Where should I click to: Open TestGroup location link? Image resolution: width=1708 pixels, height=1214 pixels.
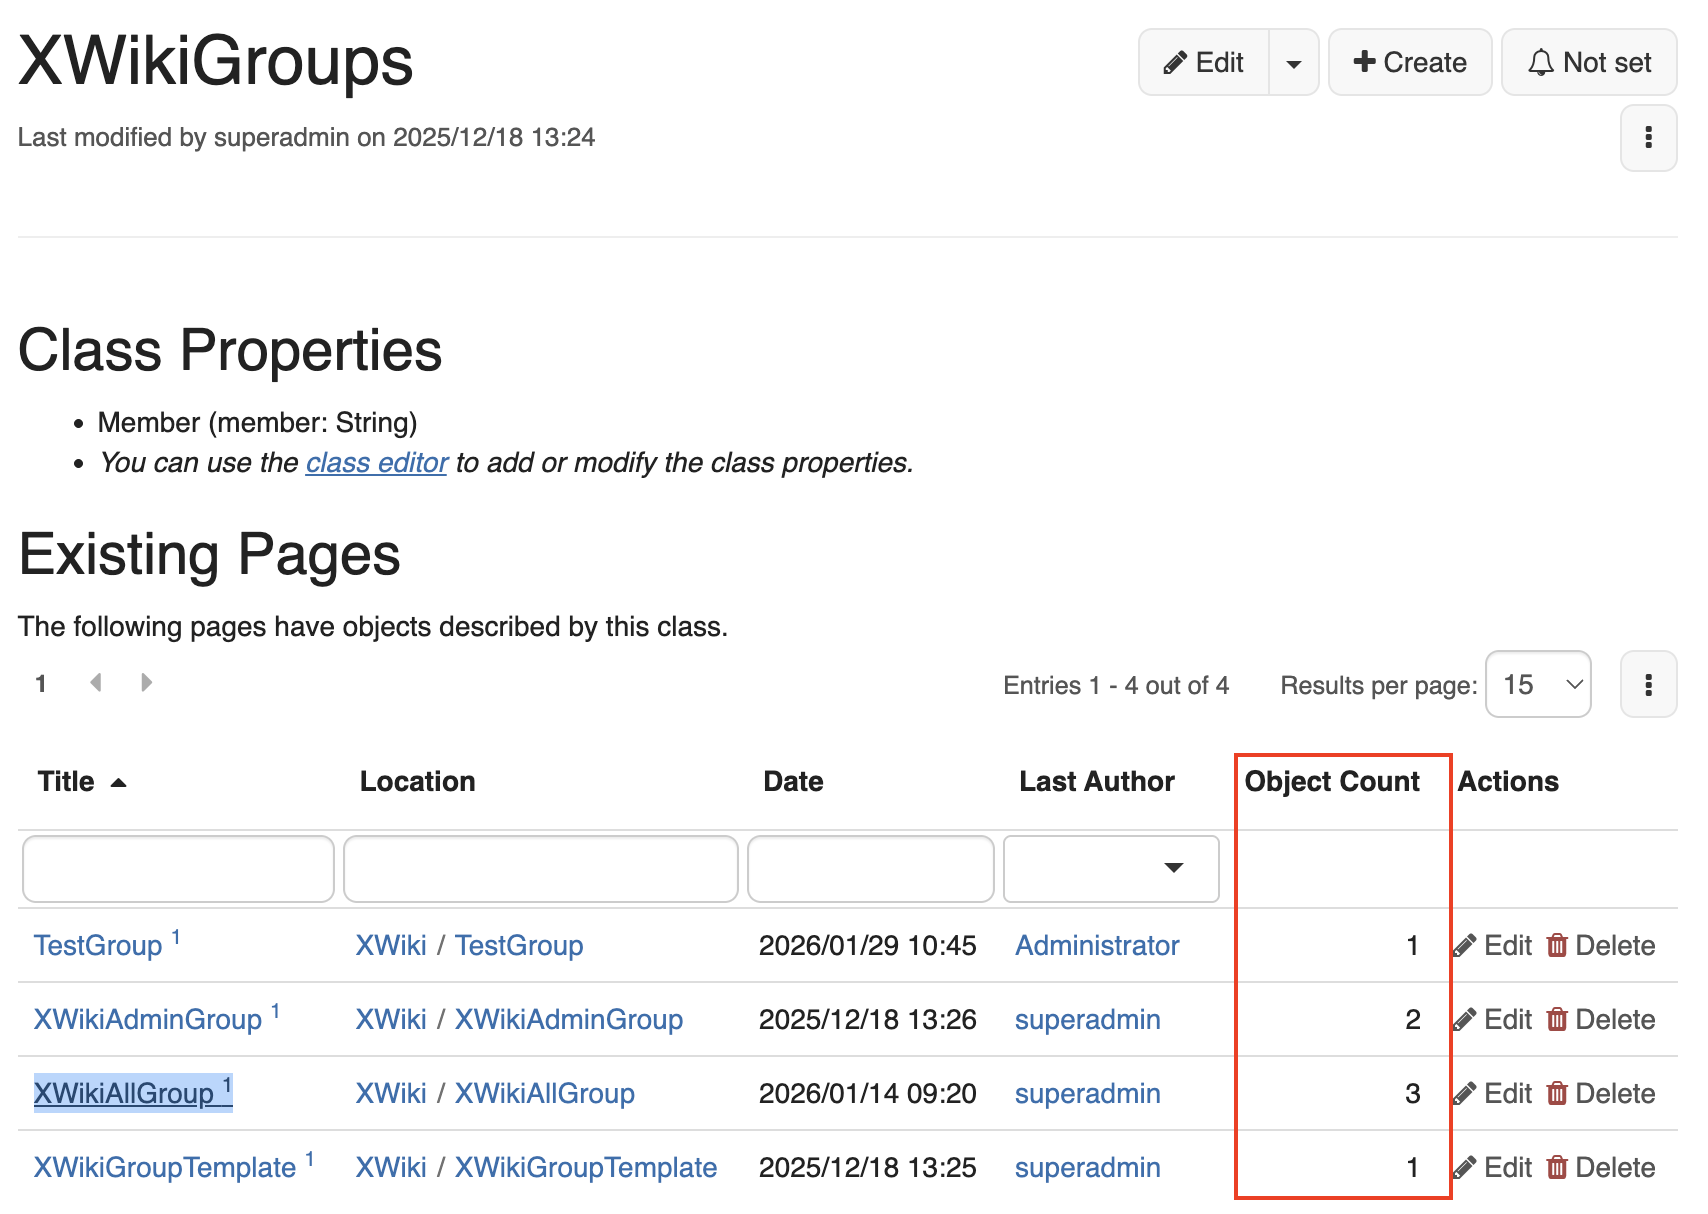519,945
